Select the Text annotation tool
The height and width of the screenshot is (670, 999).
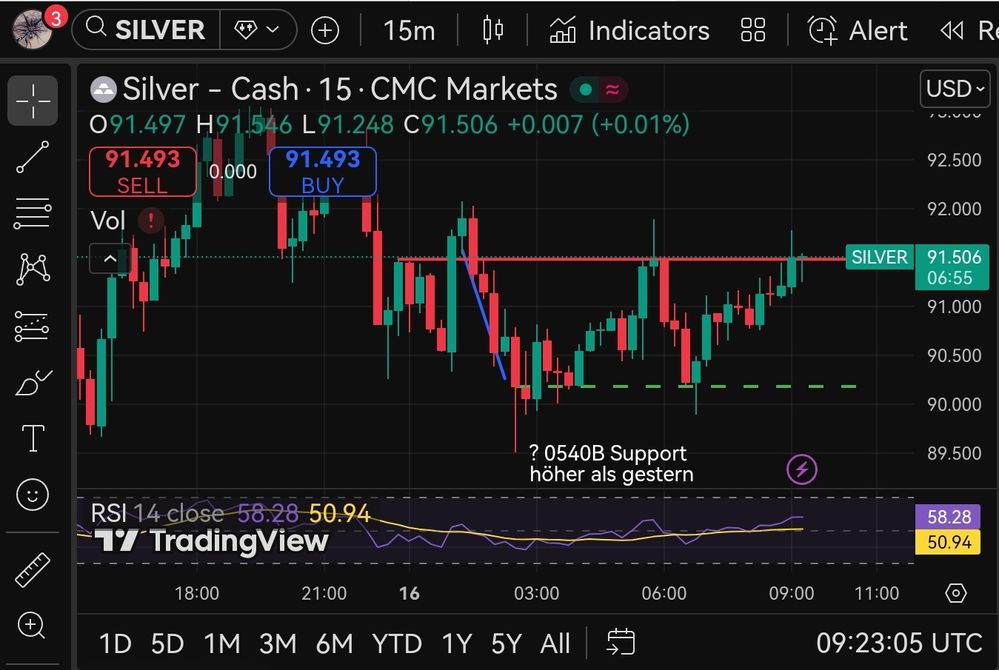click(x=32, y=438)
